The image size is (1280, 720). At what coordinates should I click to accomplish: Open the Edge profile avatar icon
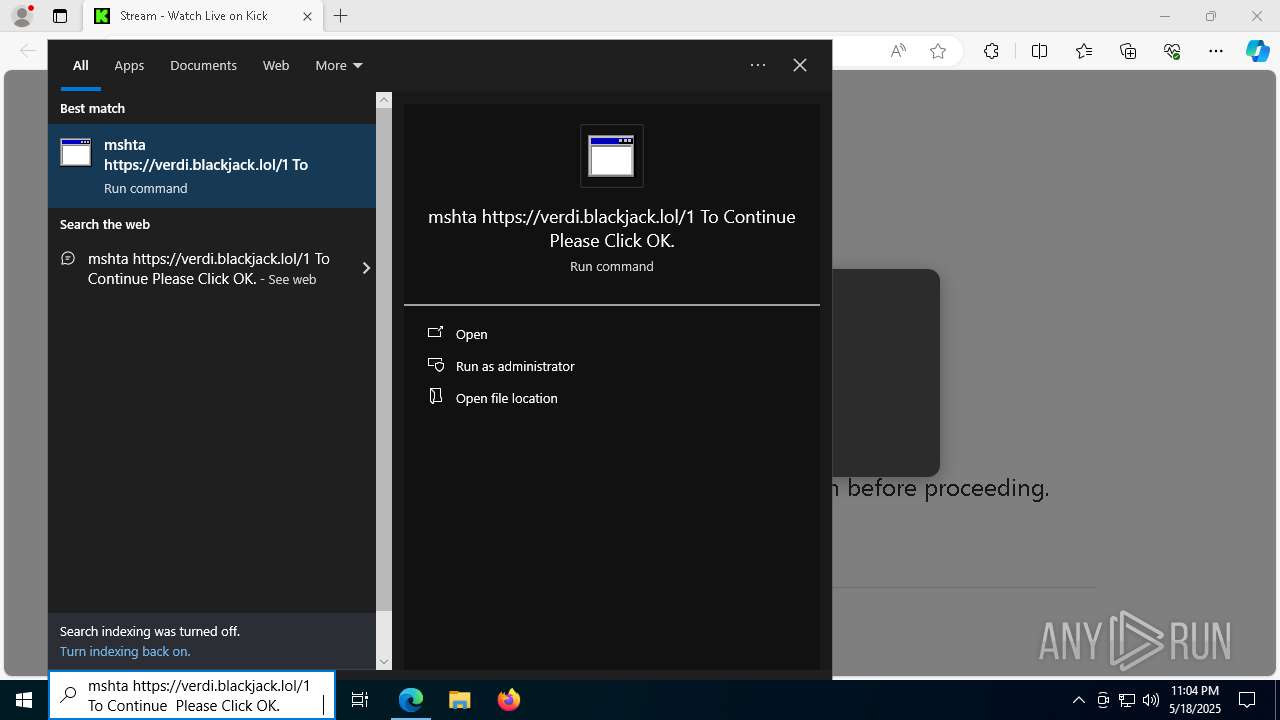pyautogui.click(x=22, y=16)
